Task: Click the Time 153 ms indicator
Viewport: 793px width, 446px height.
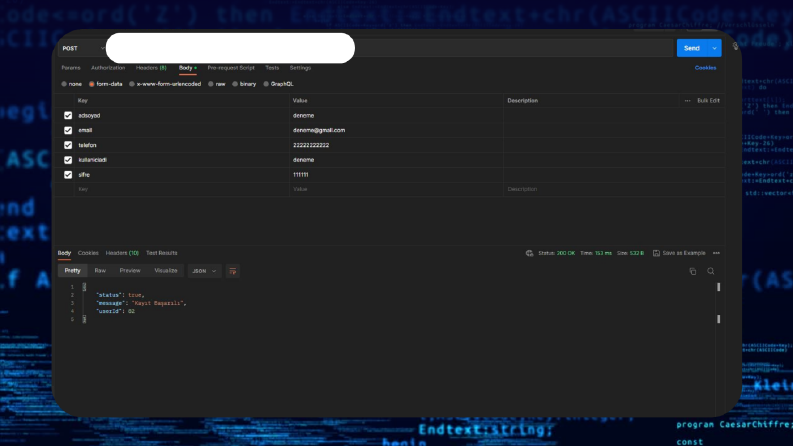Action: pos(596,253)
